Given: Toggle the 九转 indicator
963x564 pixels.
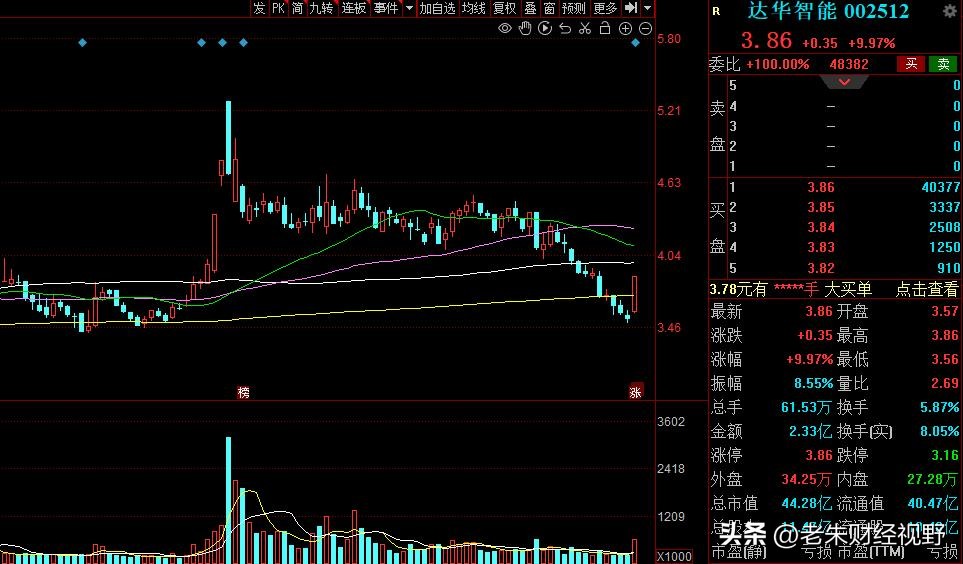Looking at the screenshot, I should (x=321, y=8).
